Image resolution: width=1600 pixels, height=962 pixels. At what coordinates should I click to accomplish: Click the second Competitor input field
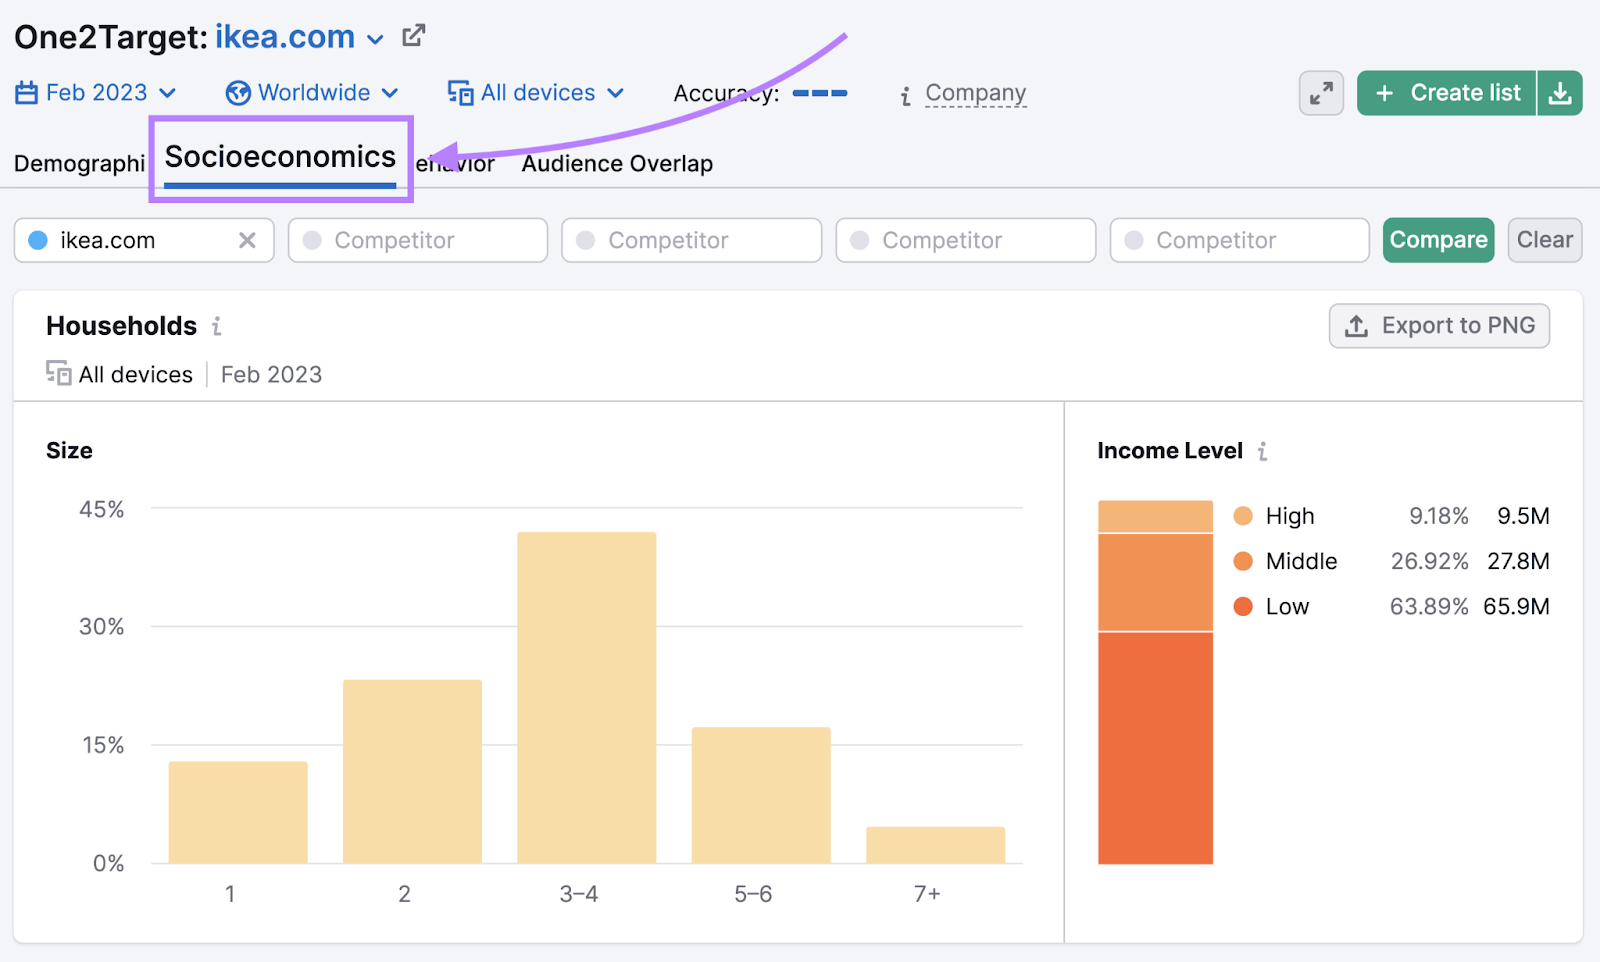[692, 240]
